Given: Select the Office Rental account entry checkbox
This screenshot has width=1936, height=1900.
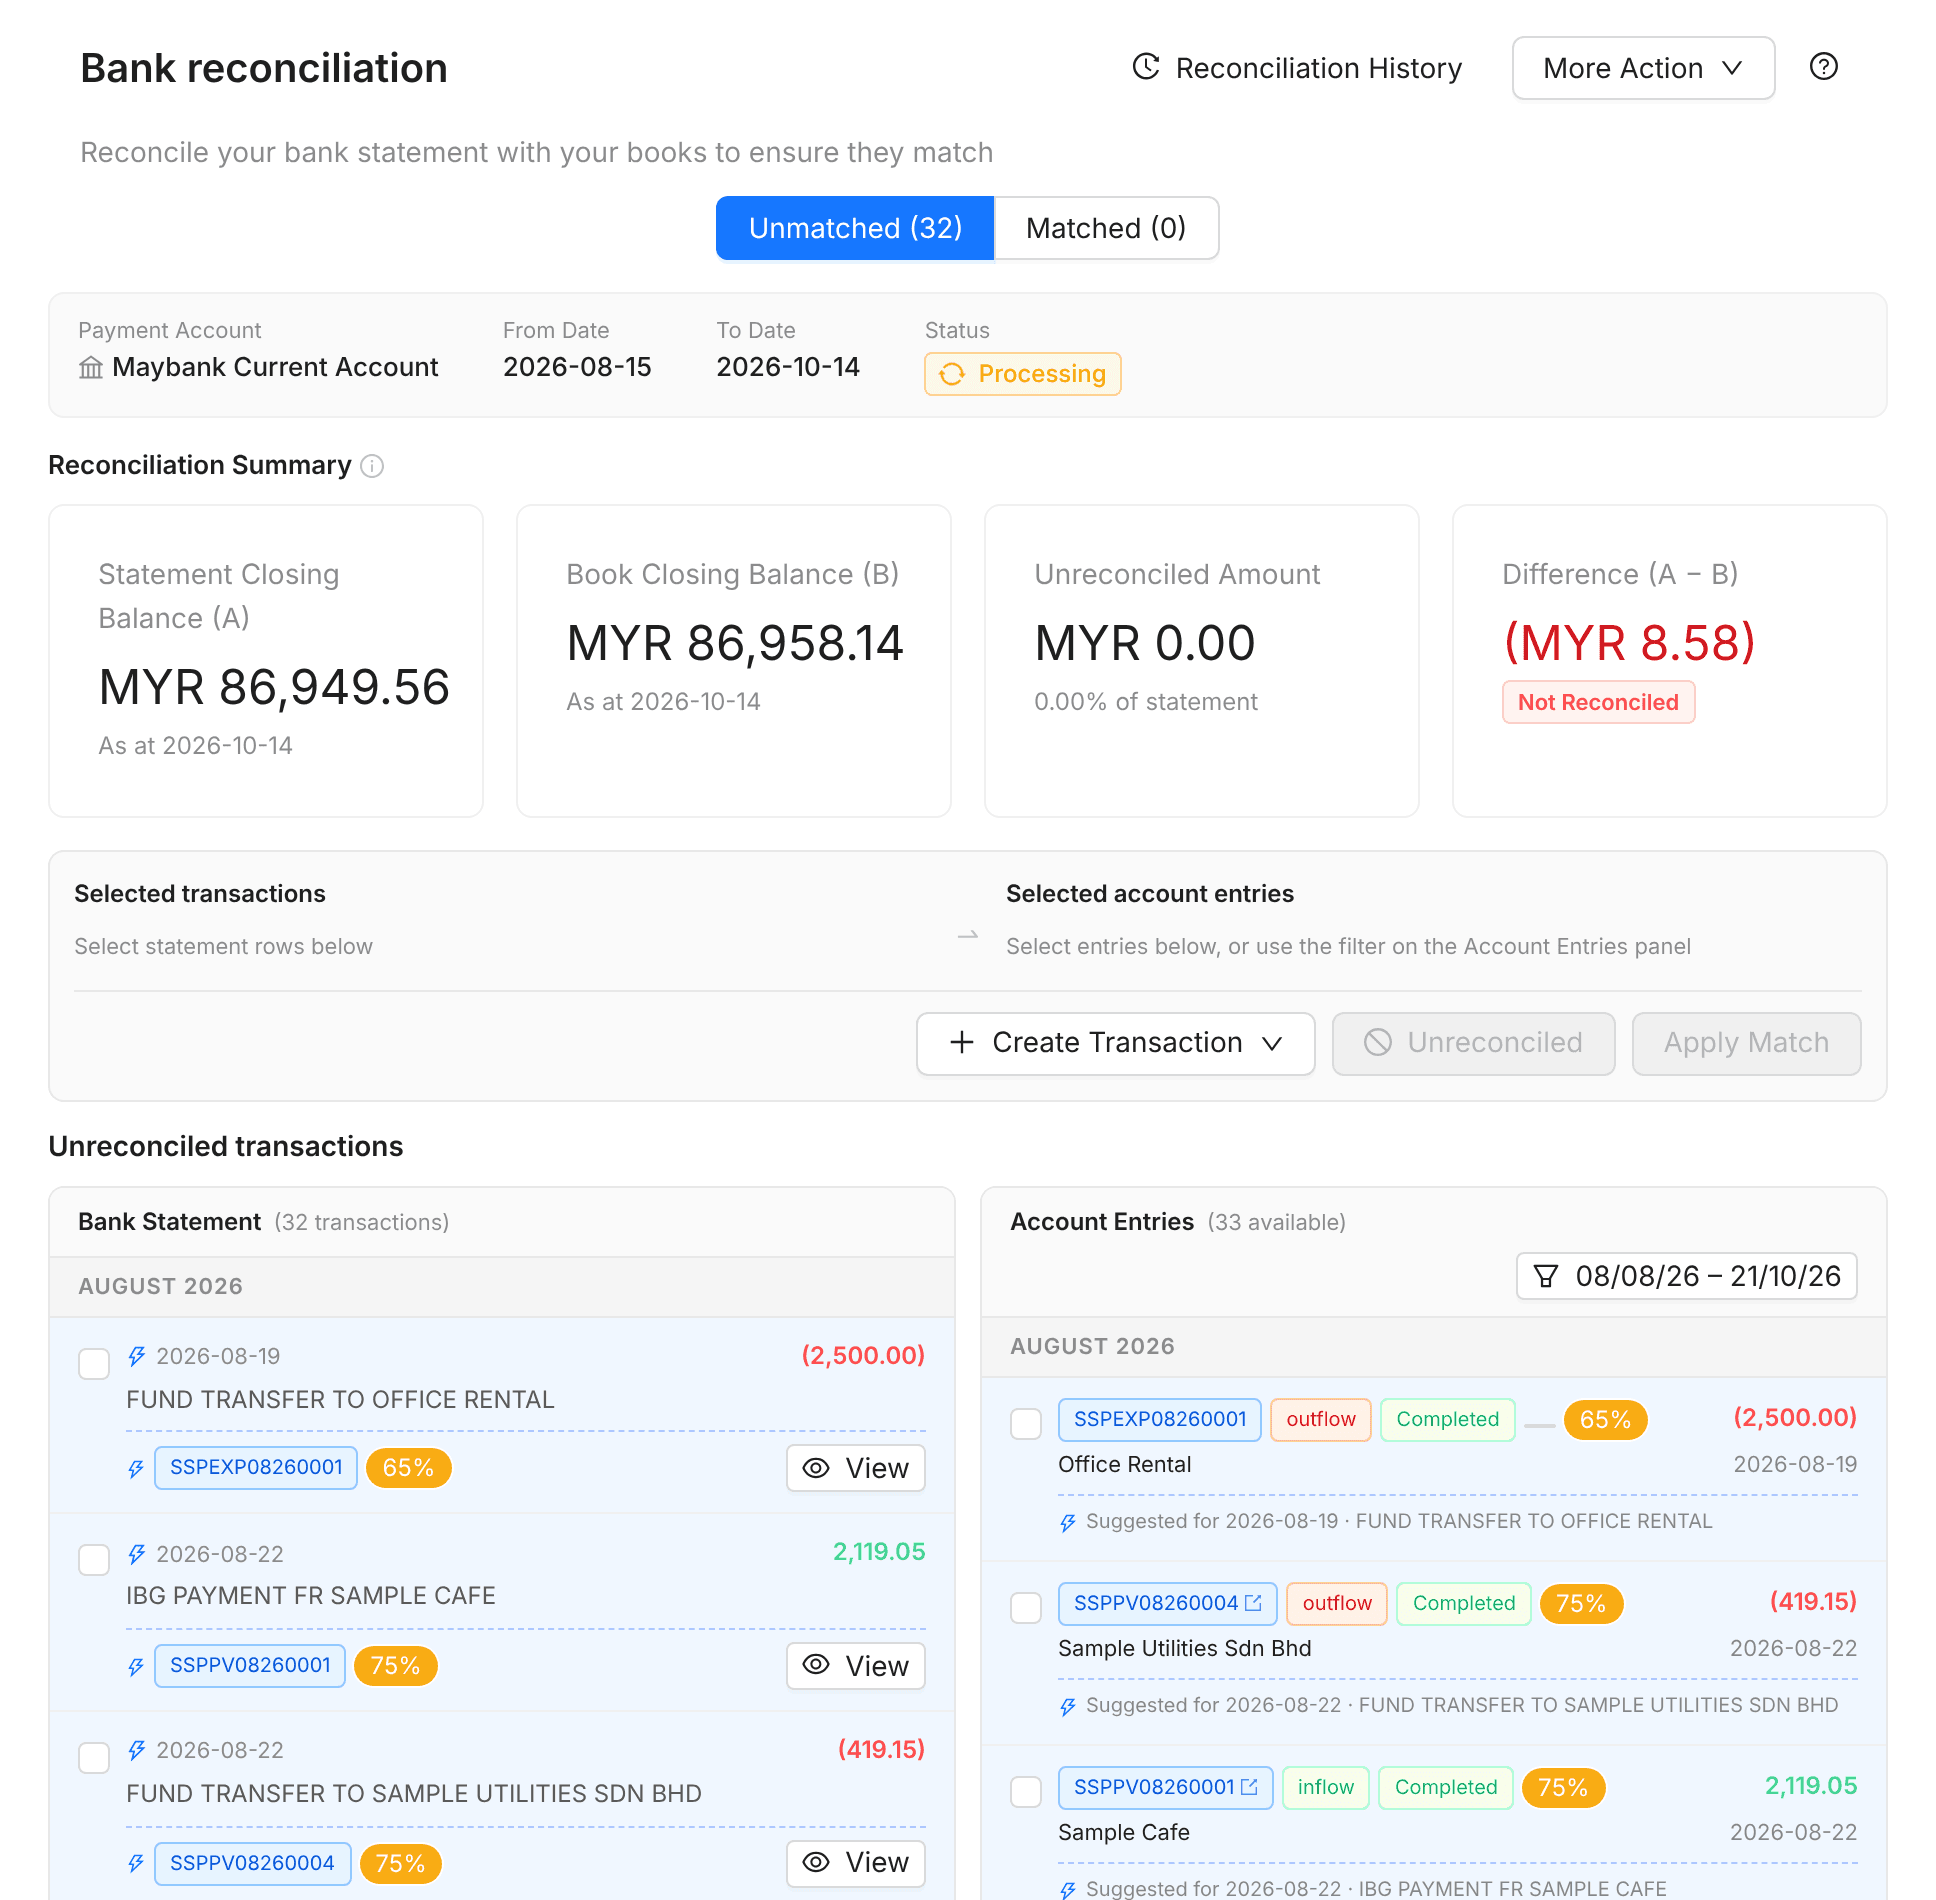Looking at the screenshot, I should [1026, 1424].
